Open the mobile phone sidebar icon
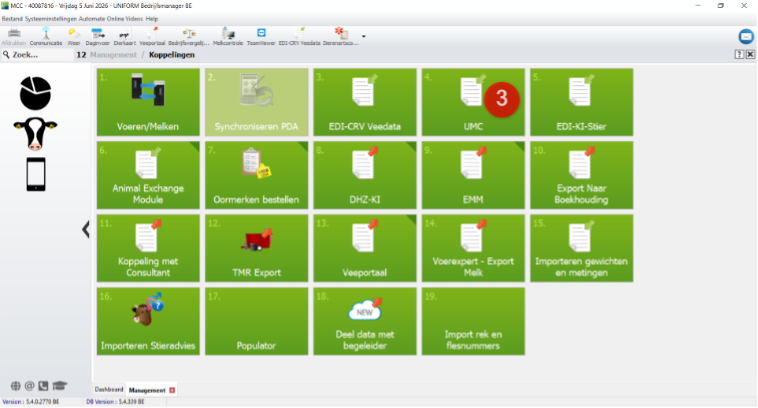 pos(36,174)
